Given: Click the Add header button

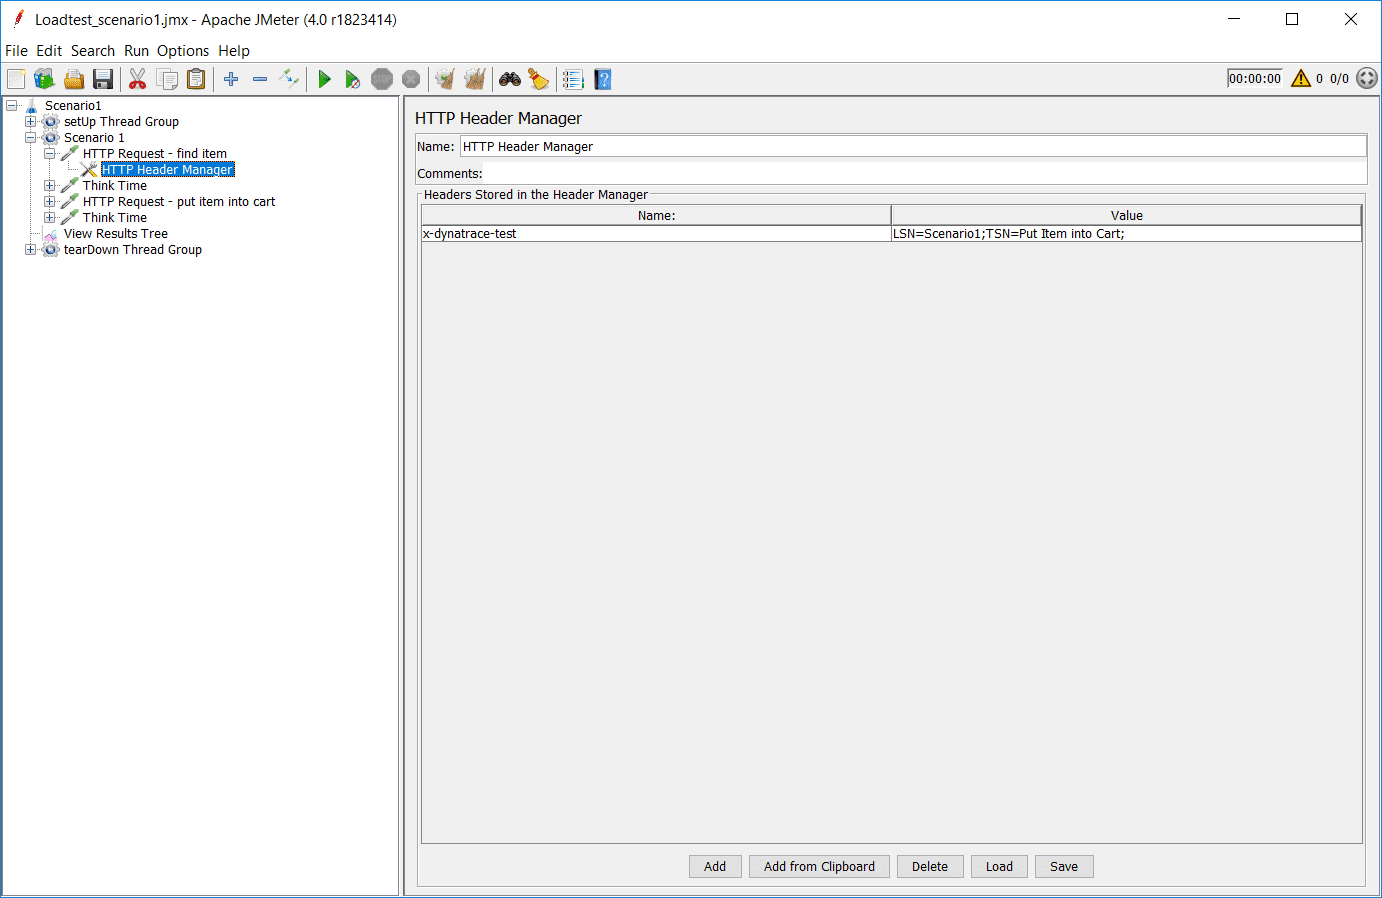Looking at the screenshot, I should pos(715,867).
